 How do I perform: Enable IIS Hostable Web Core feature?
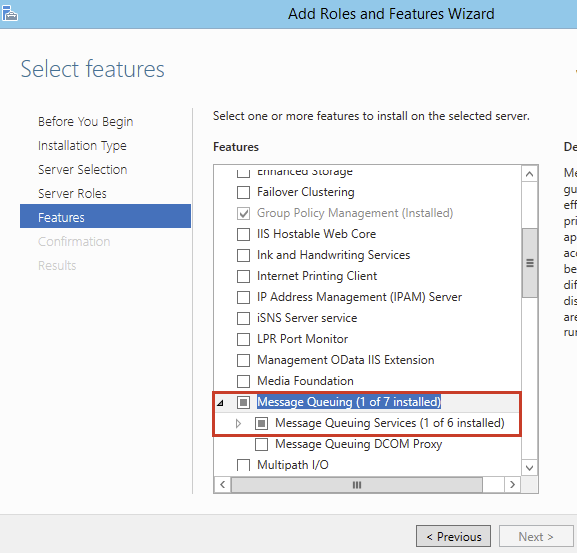click(x=243, y=234)
